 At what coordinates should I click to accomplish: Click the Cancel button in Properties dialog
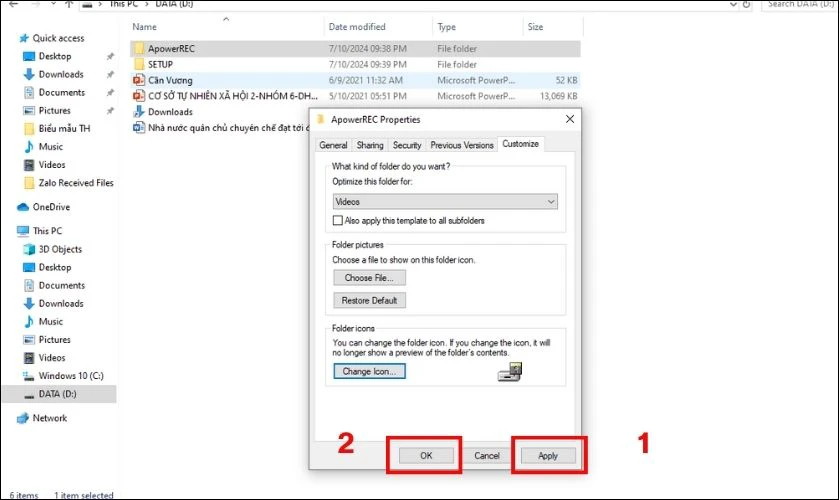[x=487, y=456]
